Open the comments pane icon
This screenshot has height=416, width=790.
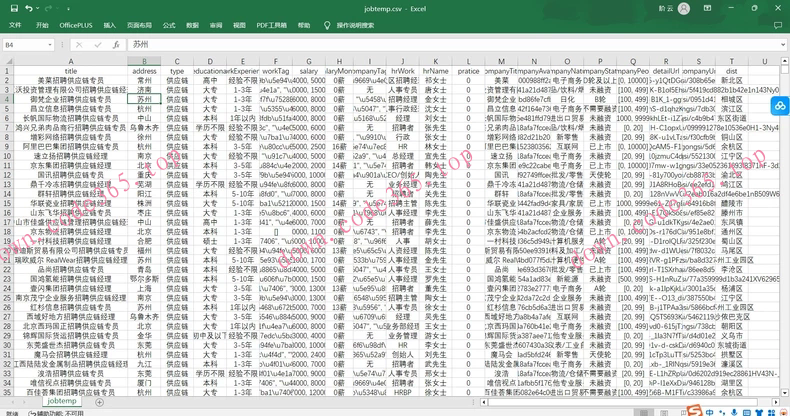pyautogui.click(x=778, y=25)
